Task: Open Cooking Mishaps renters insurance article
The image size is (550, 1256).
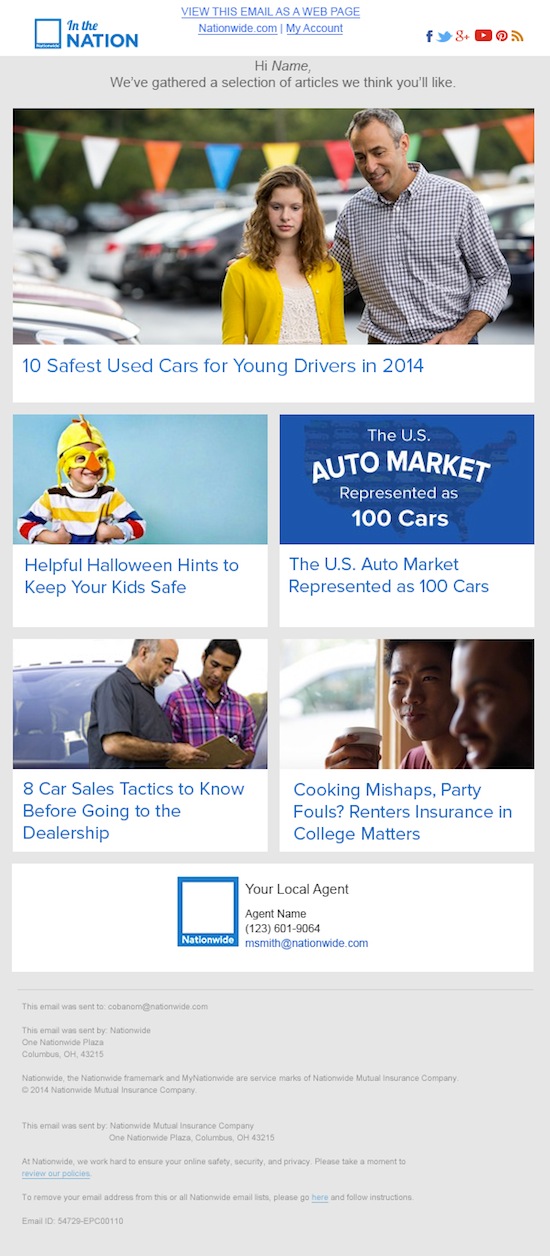Action: pos(403,811)
